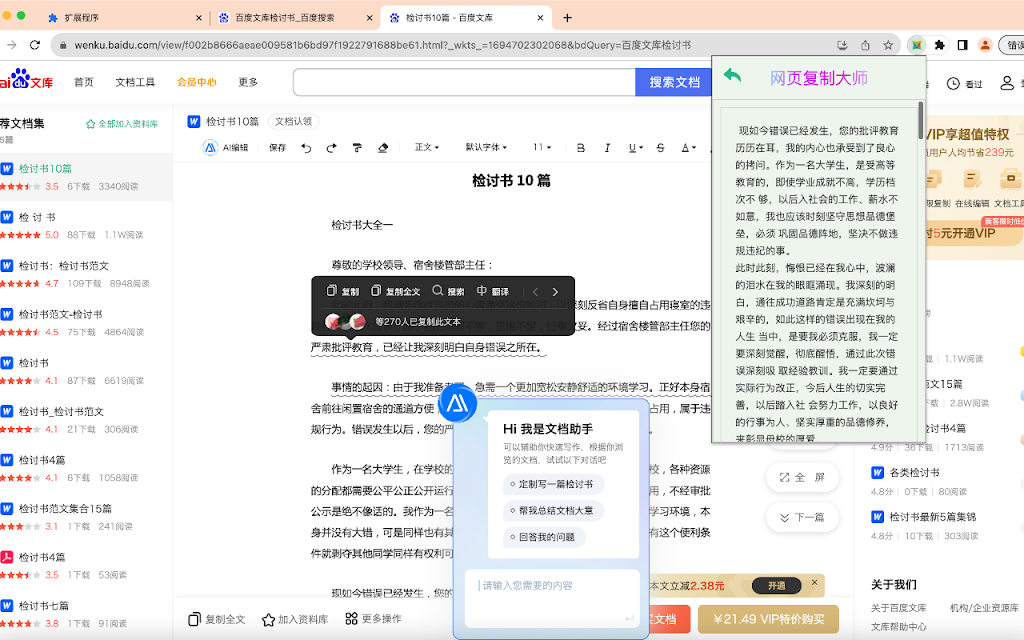Screen dimensions: 1024x640
Task: Expand the font size 11 dropdown
Action: [542, 148]
